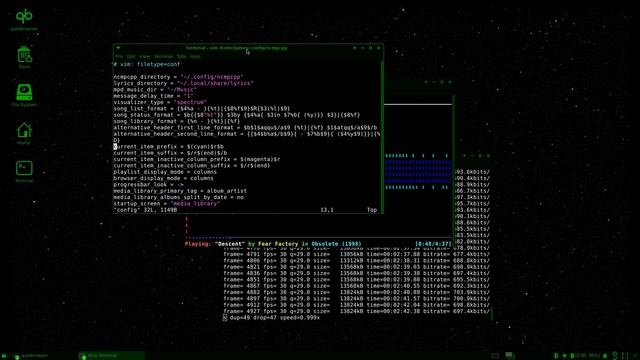The width and height of the screenshot is (640, 360).
Task: Click the vim cursor position '13,1'
Action: point(327,210)
